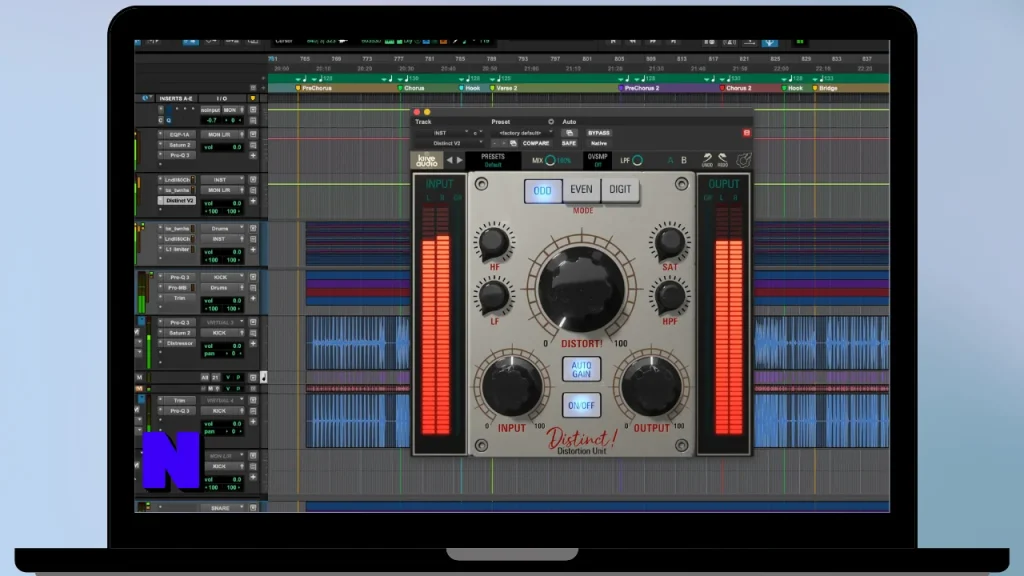This screenshot has width=1024, height=576.
Task: Open the EQP-1A insert slot
Action: (x=180, y=135)
